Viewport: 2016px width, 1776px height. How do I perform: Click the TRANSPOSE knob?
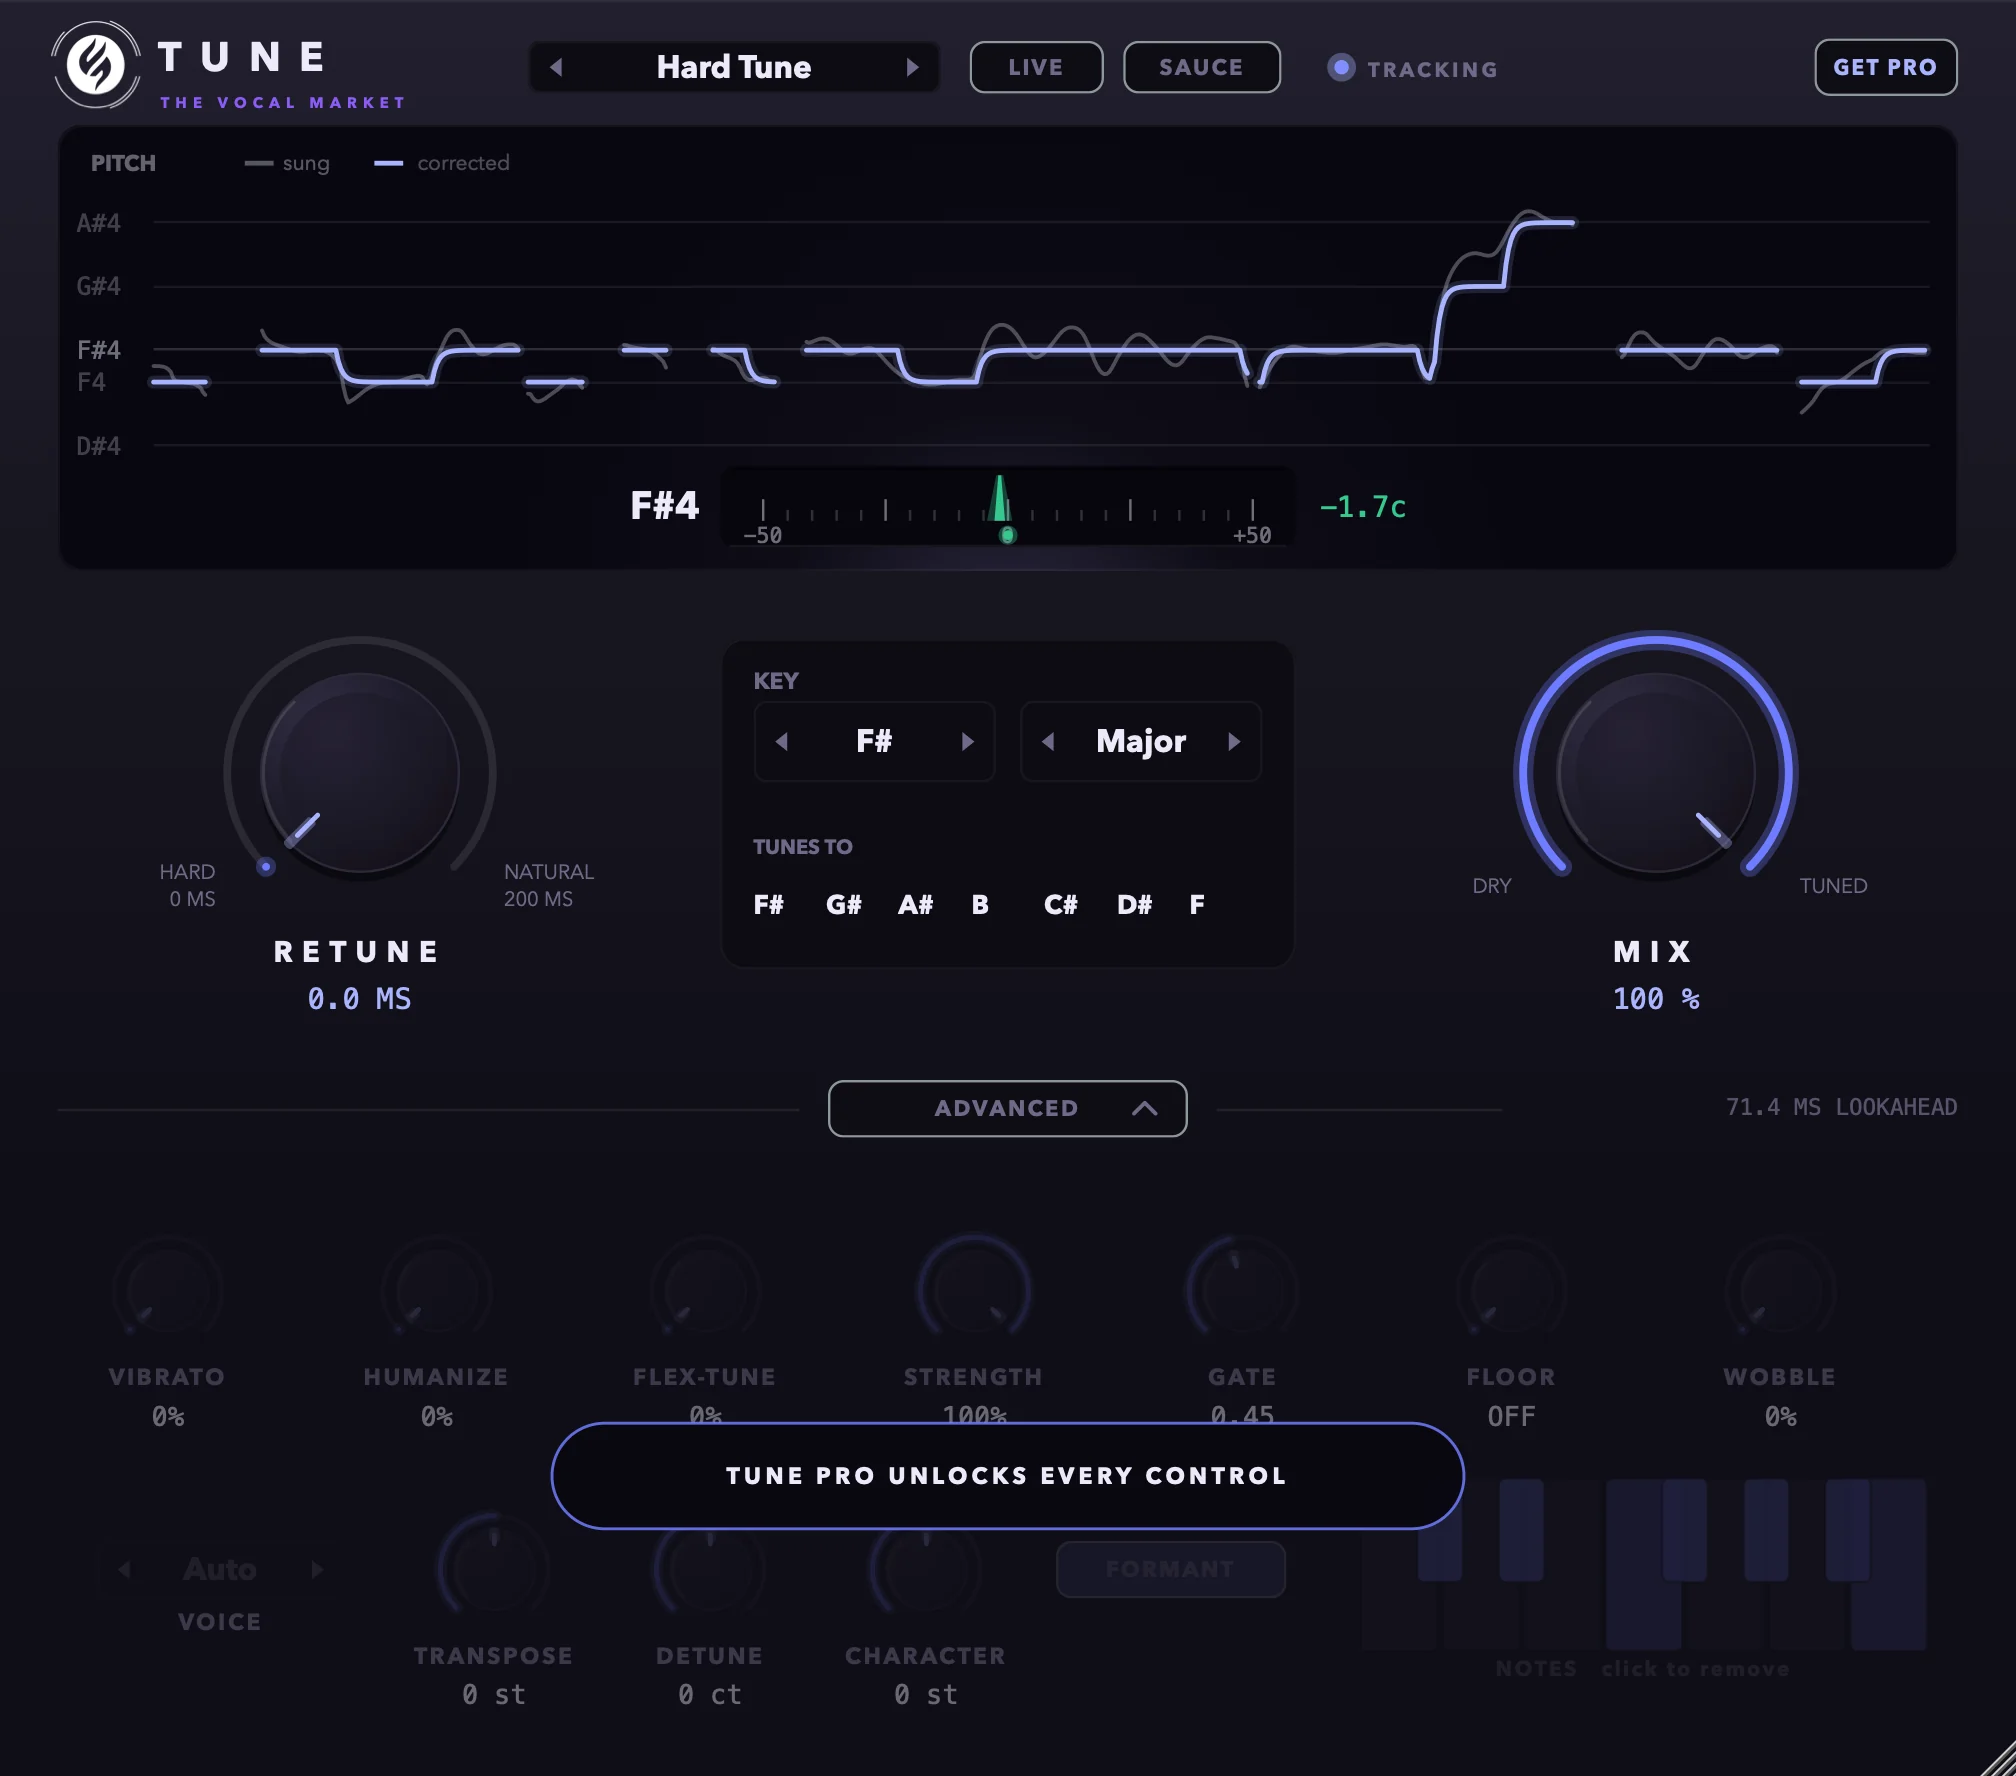[x=493, y=1568]
